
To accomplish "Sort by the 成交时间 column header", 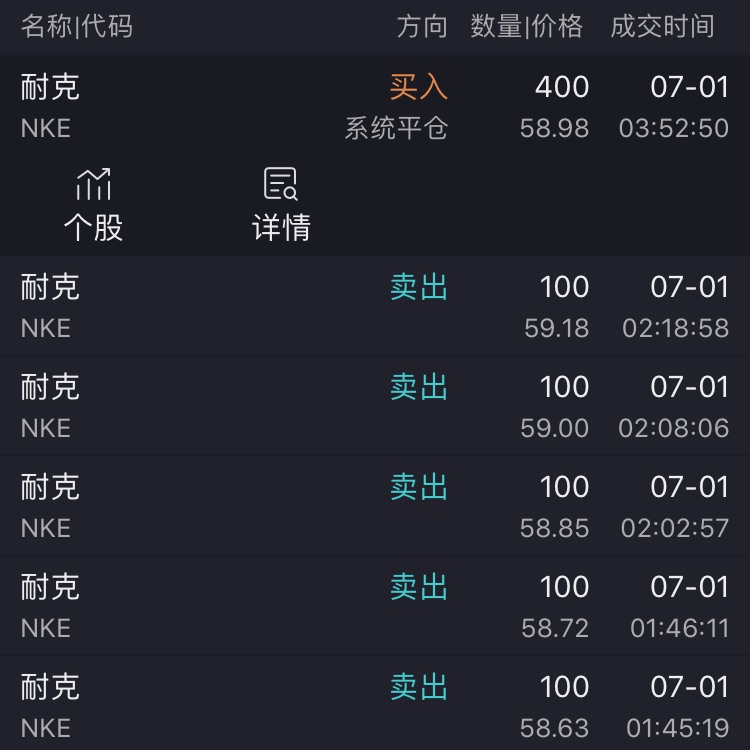I will (662, 26).
